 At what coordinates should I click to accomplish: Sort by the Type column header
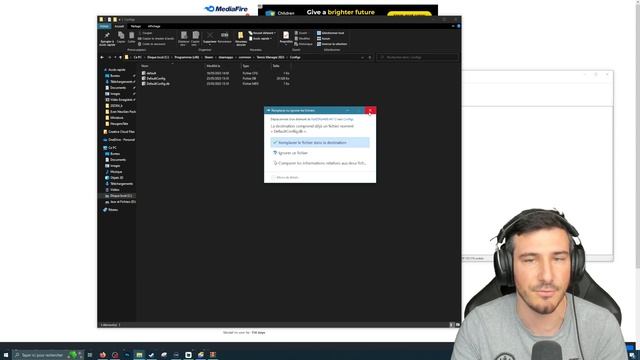click(246, 66)
